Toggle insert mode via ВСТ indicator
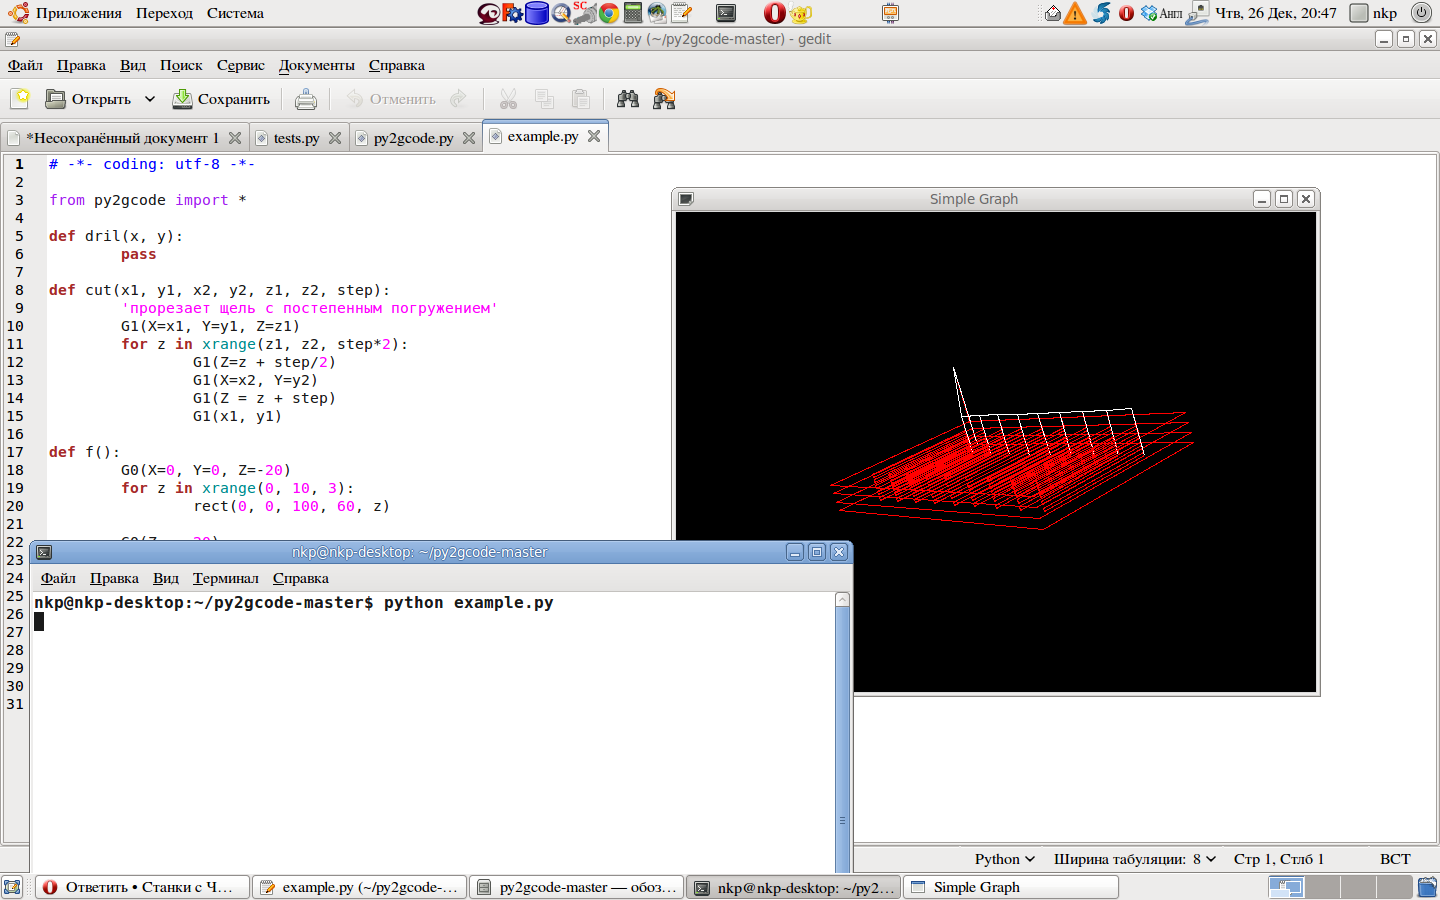Image resolution: width=1440 pixels, height=900 pixels. point(1395,859)
